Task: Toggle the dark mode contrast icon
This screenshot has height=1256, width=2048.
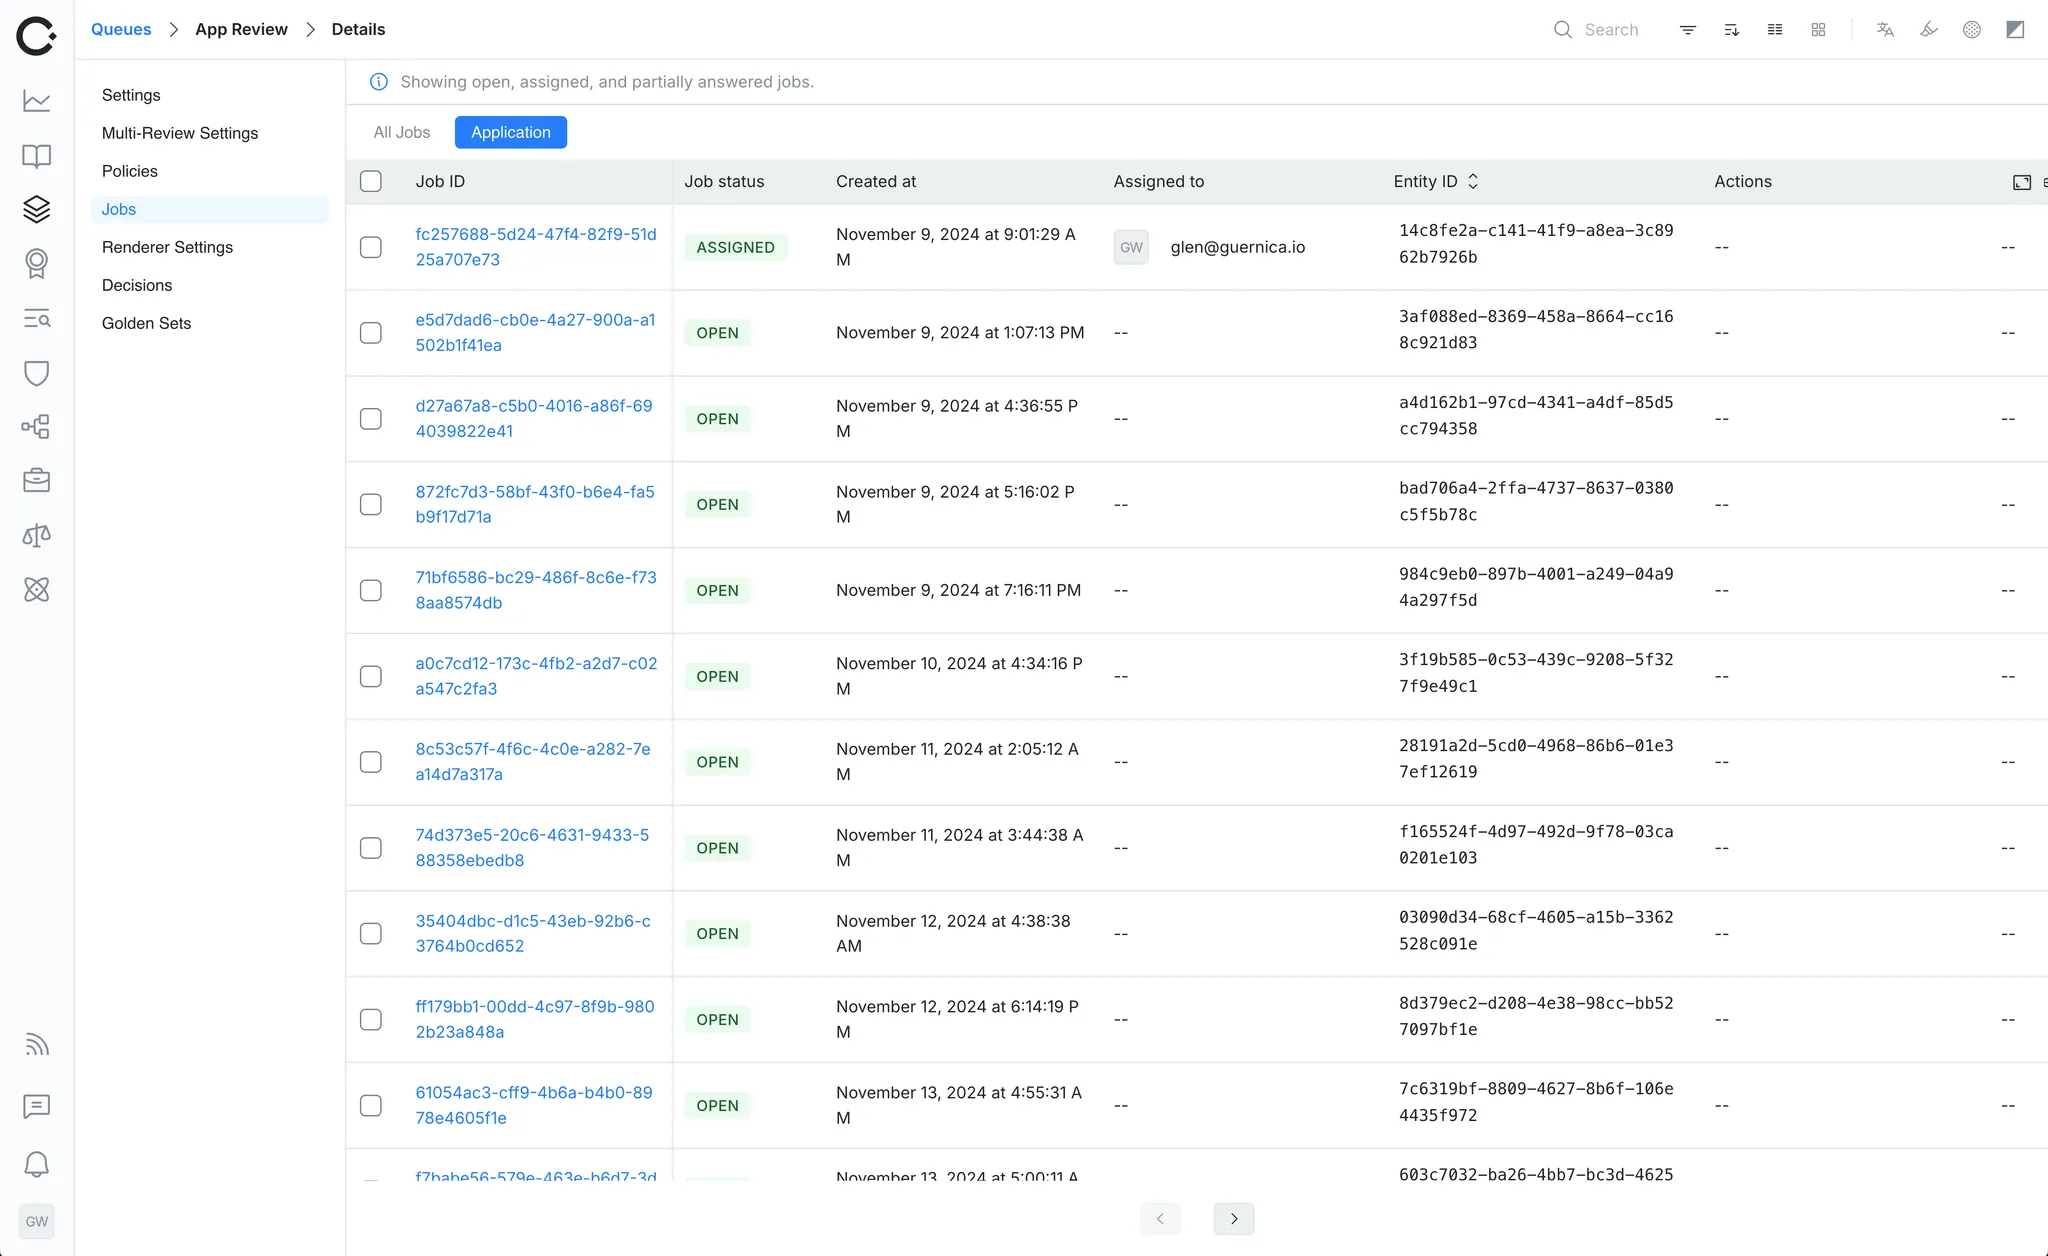Action: tap(2016, 30)
